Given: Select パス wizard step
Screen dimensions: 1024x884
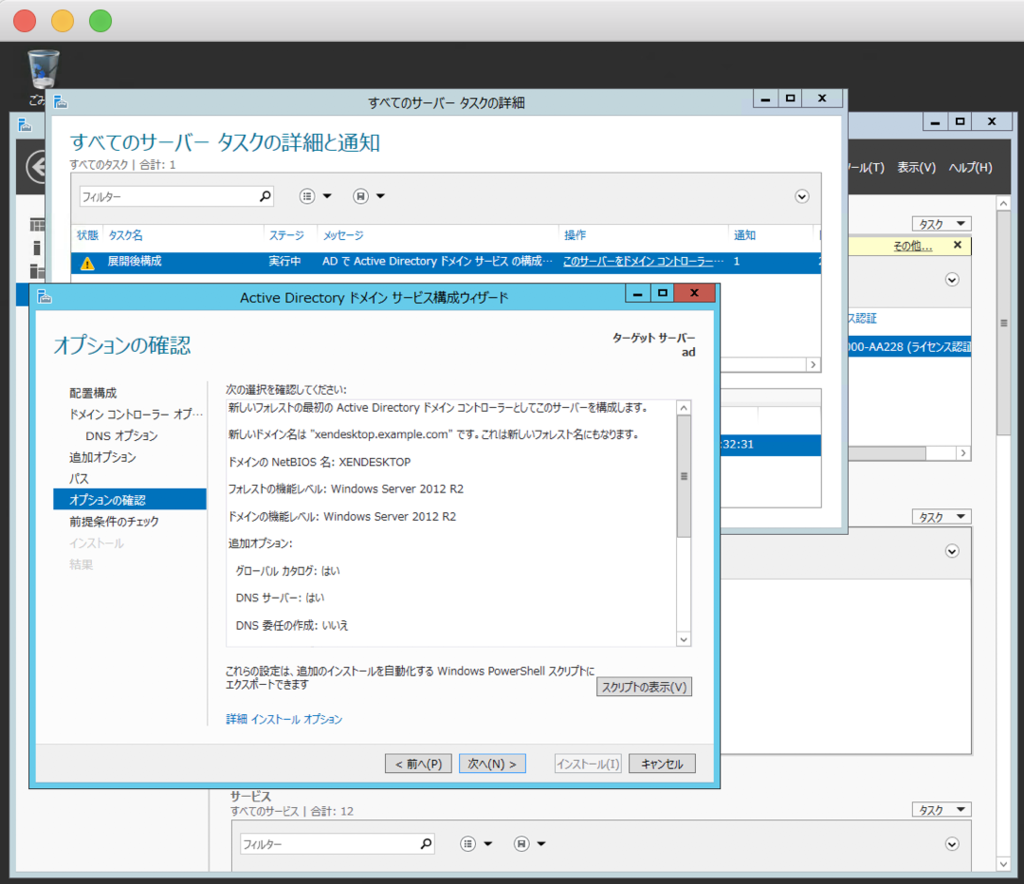Looking at the screenshot, I should tap(78, 479).
